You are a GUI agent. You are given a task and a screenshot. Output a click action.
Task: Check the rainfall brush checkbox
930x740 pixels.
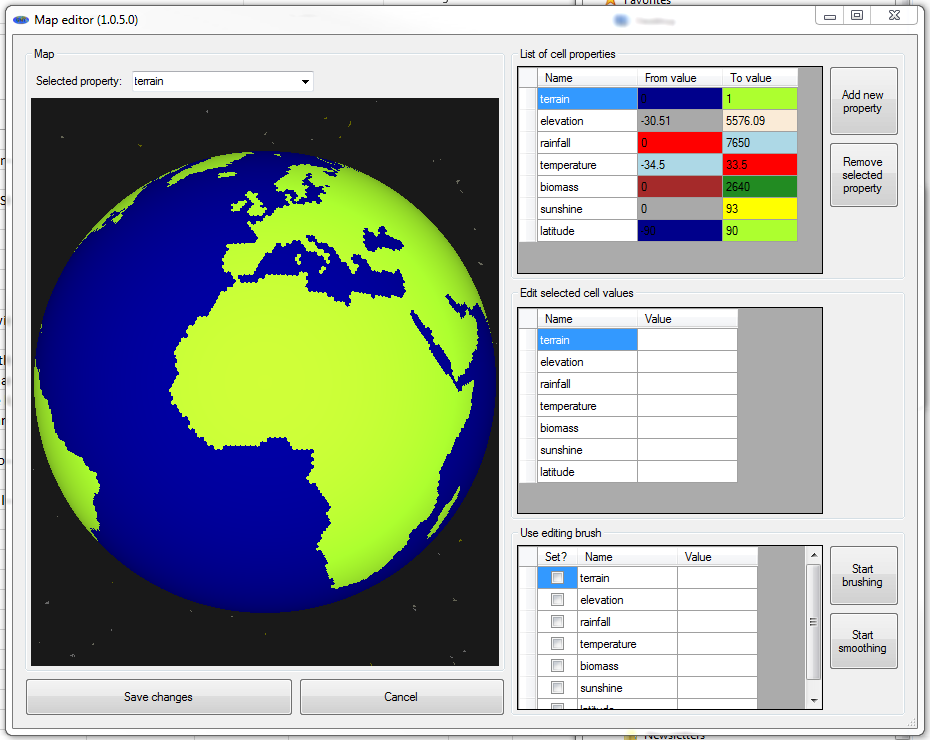(557, 622)
